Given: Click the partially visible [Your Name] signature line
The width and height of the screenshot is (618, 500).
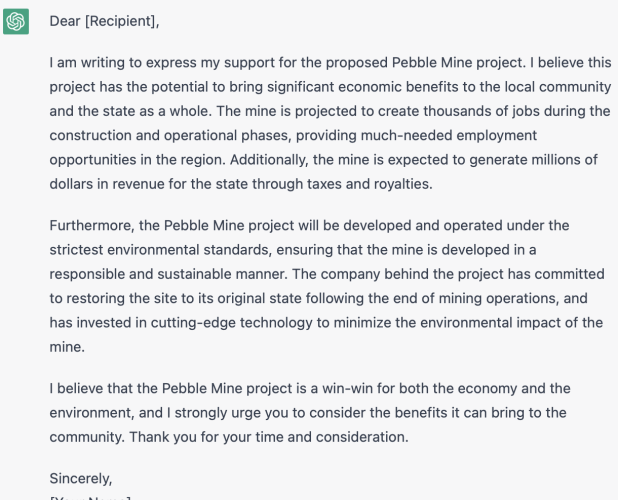Looking at the screenshot, I should tap(90, 498).
